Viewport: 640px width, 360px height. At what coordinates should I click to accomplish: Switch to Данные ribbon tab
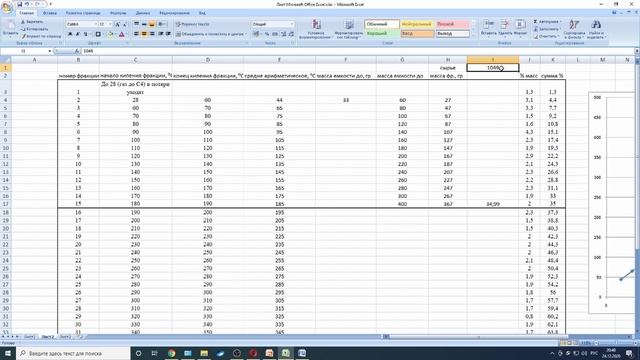pyautogui.click(x=143, y=13)
